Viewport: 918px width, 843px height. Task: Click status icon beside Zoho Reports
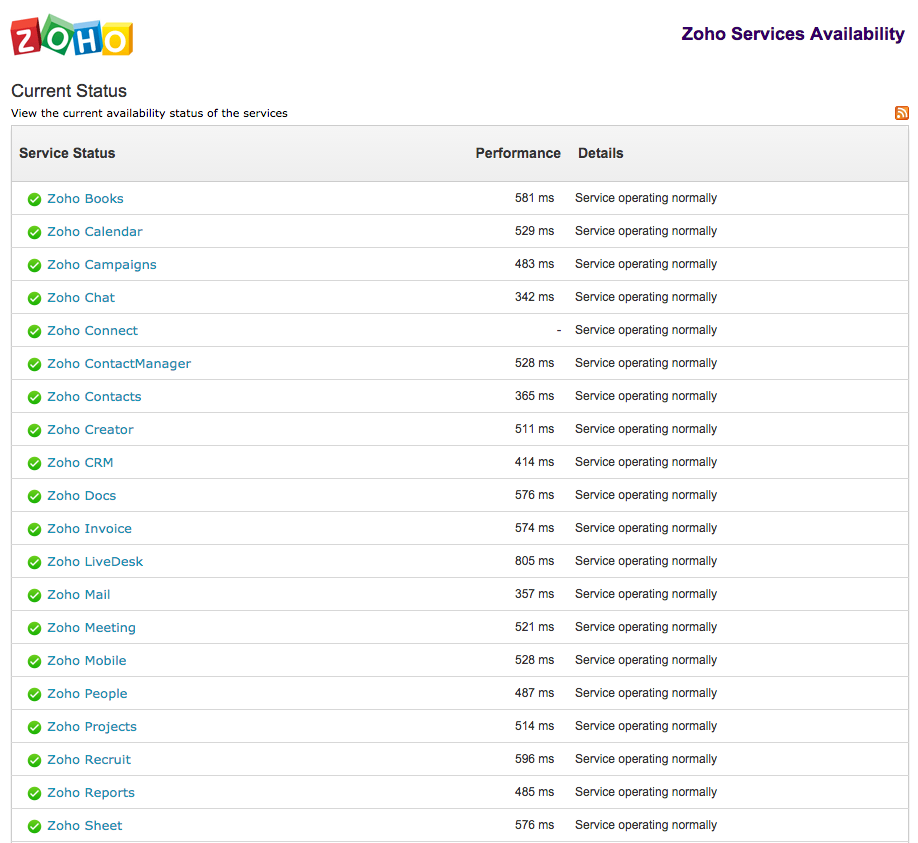35,793
